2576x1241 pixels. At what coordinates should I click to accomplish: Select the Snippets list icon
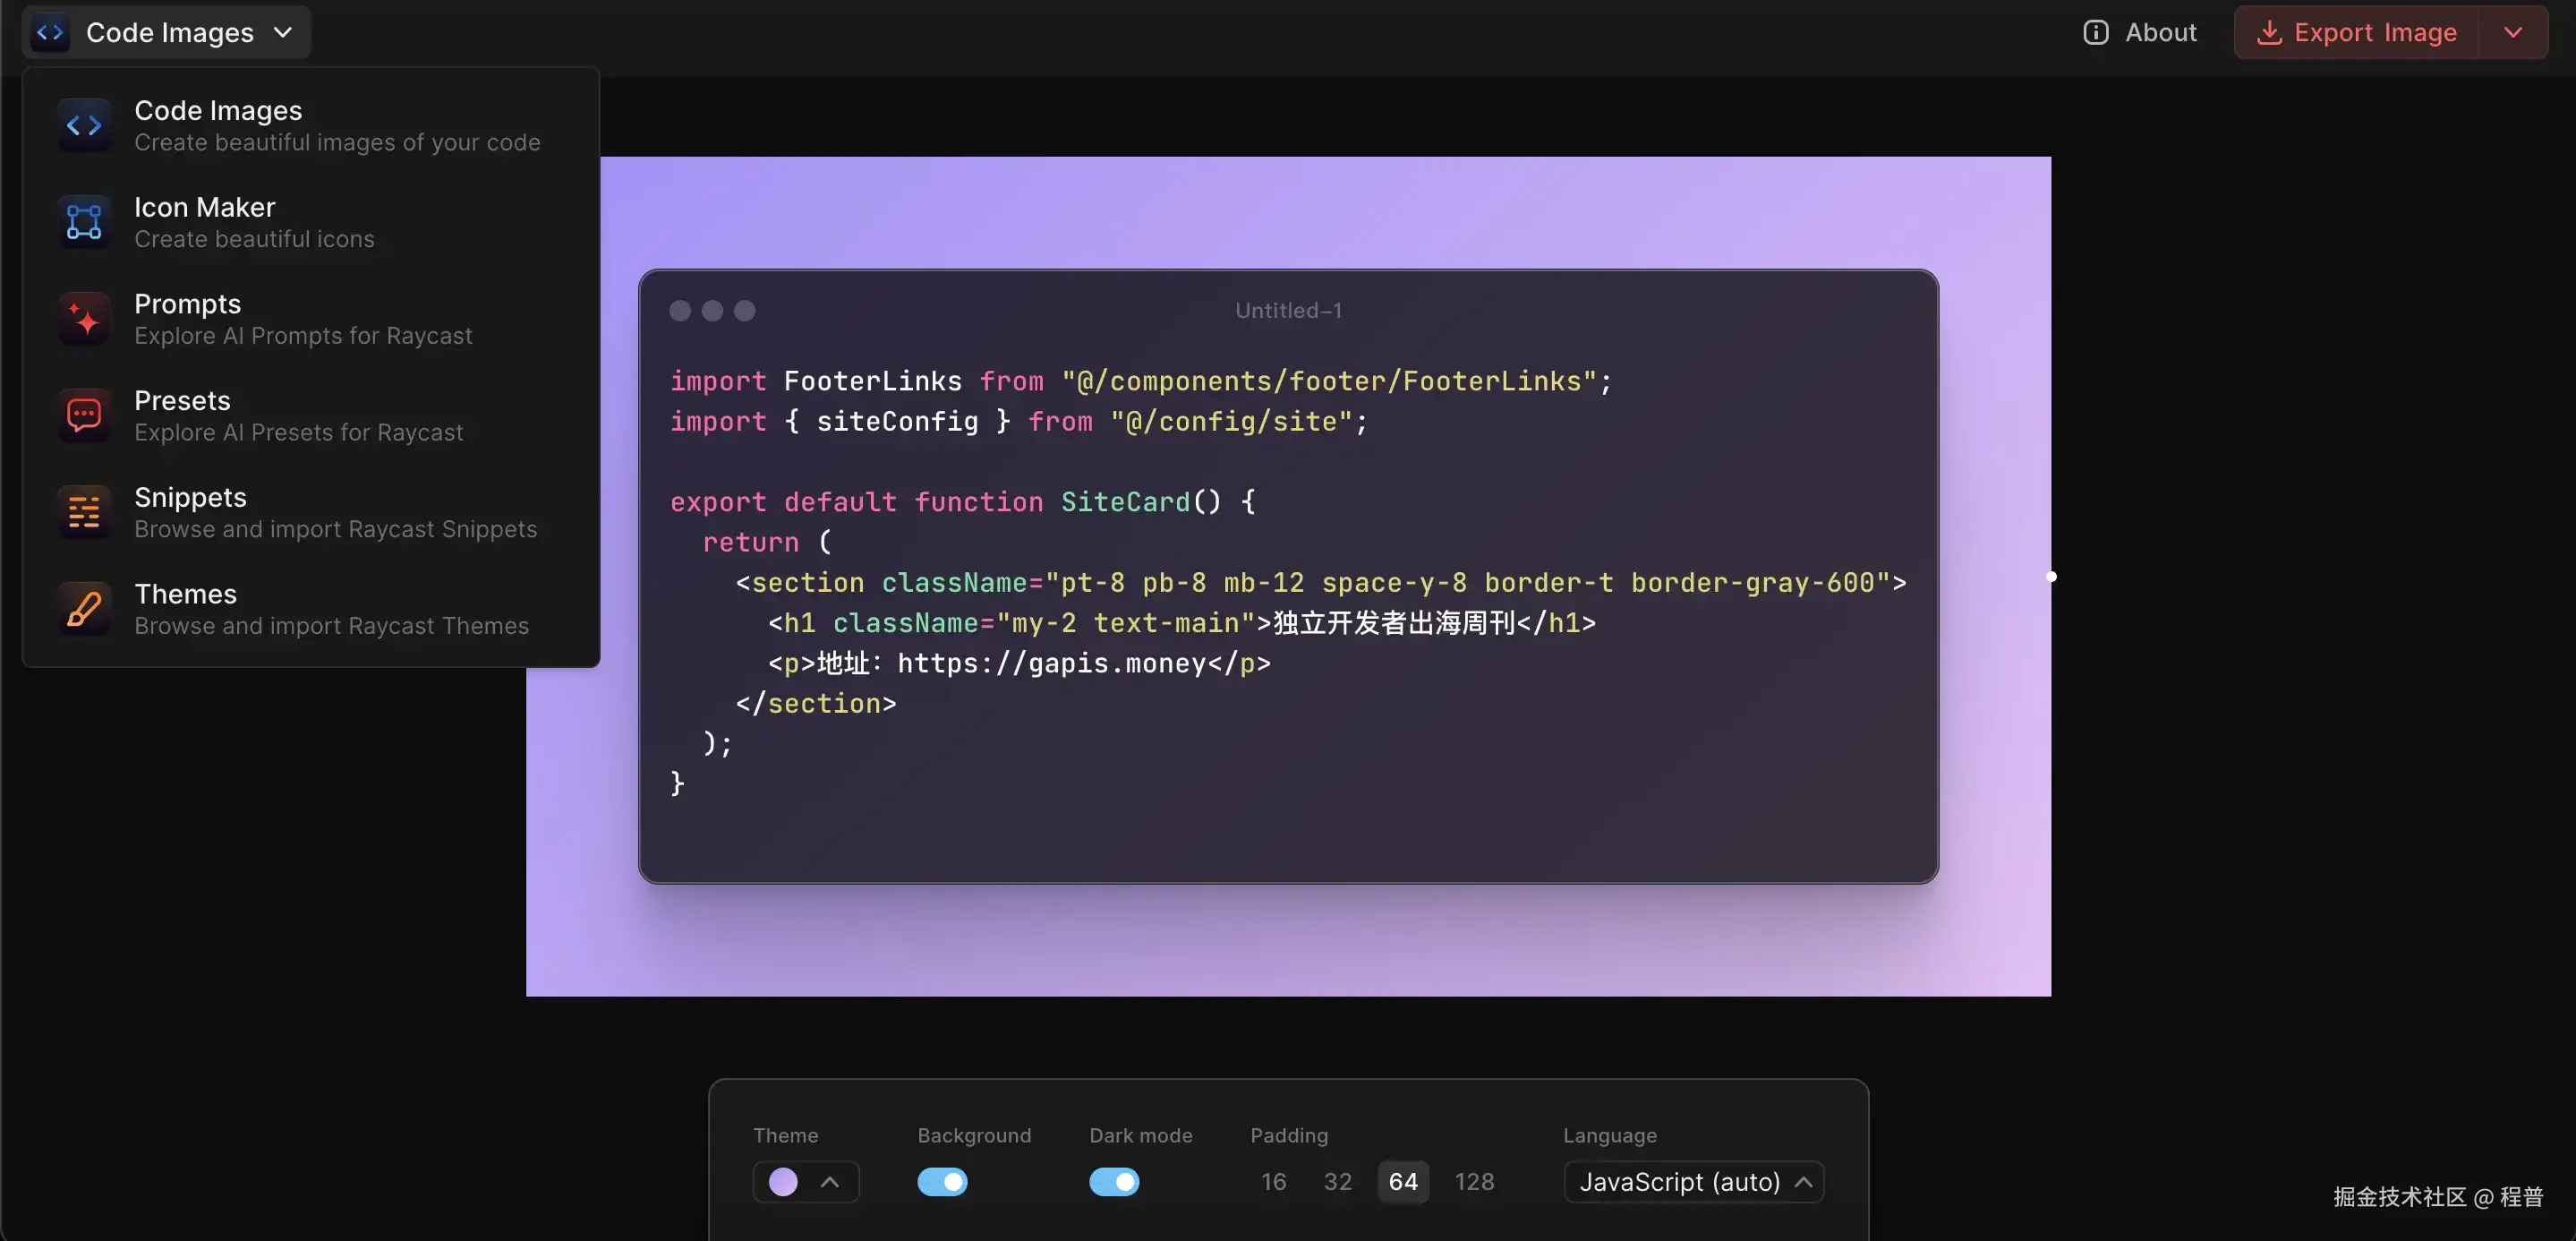[84, 511]
